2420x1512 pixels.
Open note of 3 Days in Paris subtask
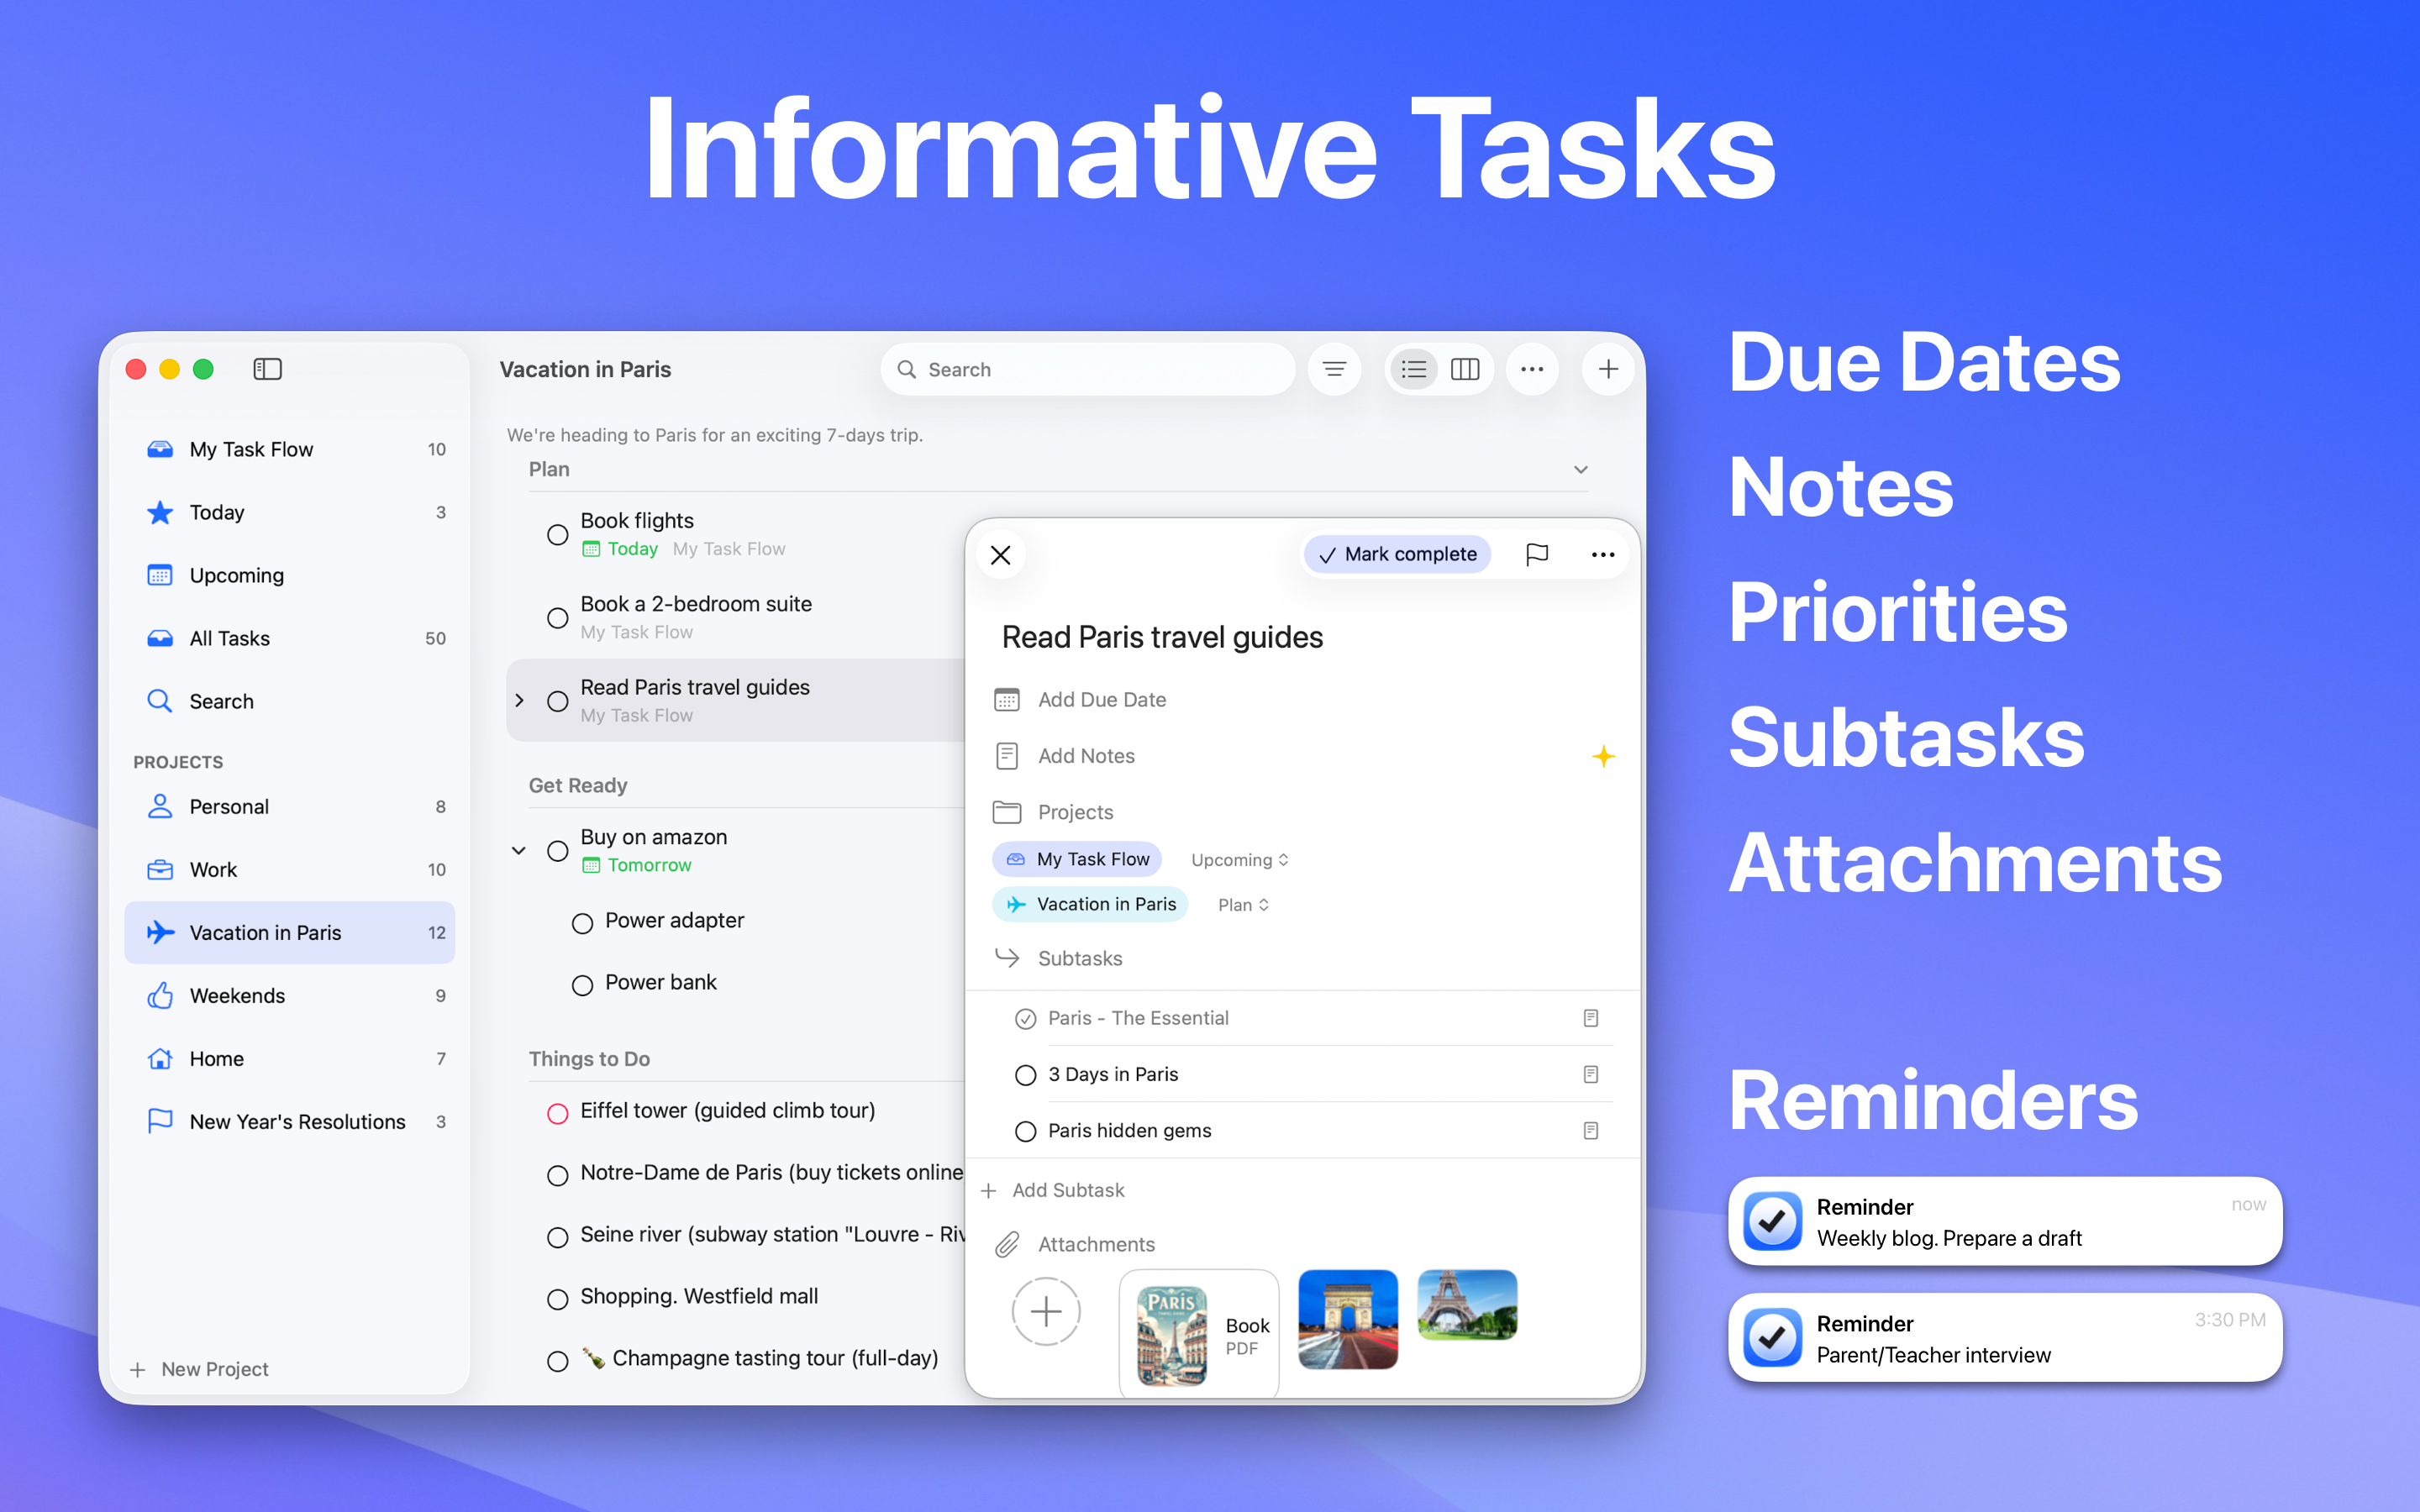coord(1591,1074)
